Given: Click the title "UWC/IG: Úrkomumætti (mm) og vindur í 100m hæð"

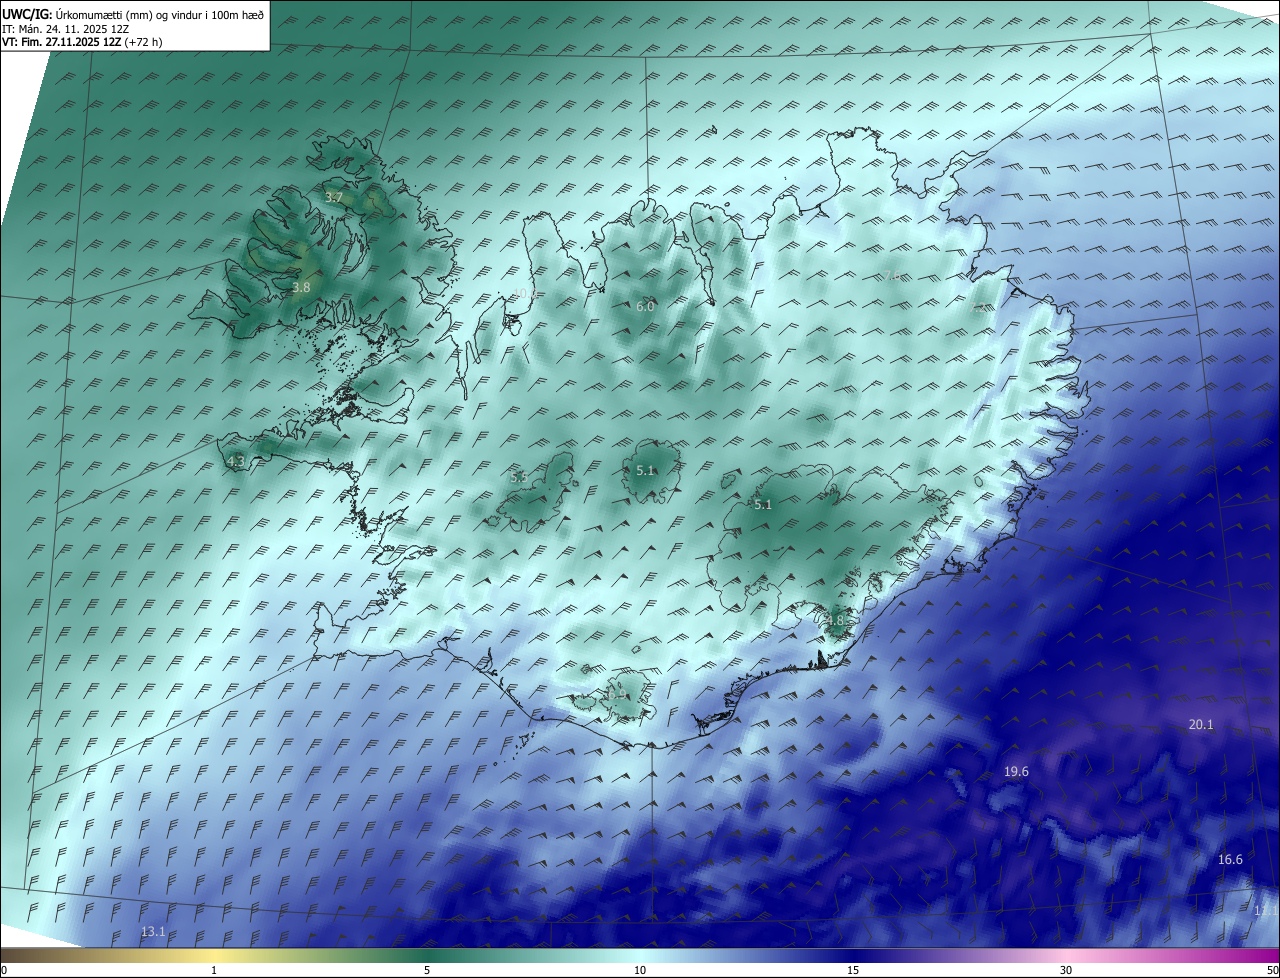Looking at the screenshot, I should click(x=133, y=14).
